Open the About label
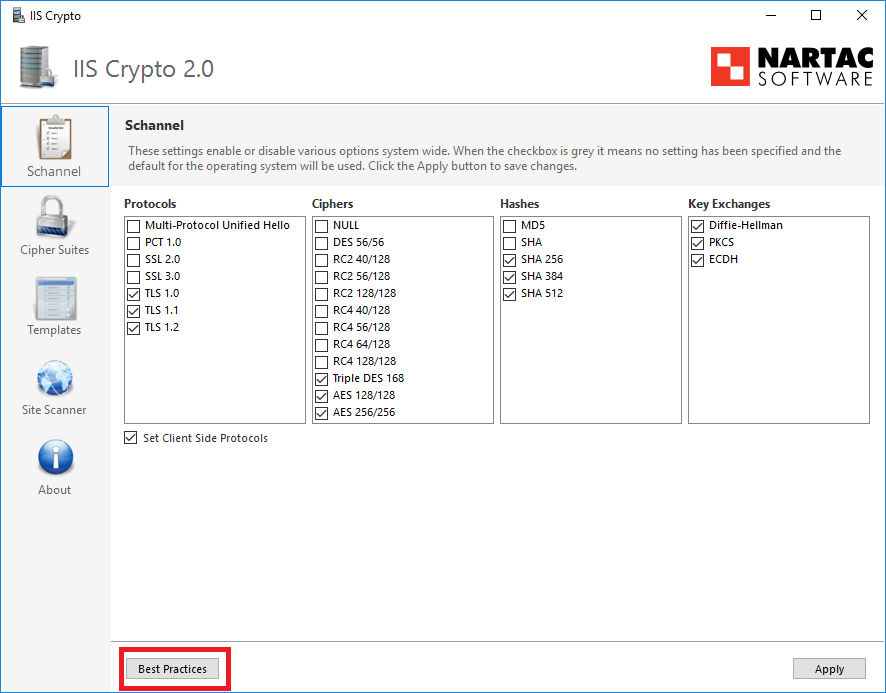 tap(55, 490)
